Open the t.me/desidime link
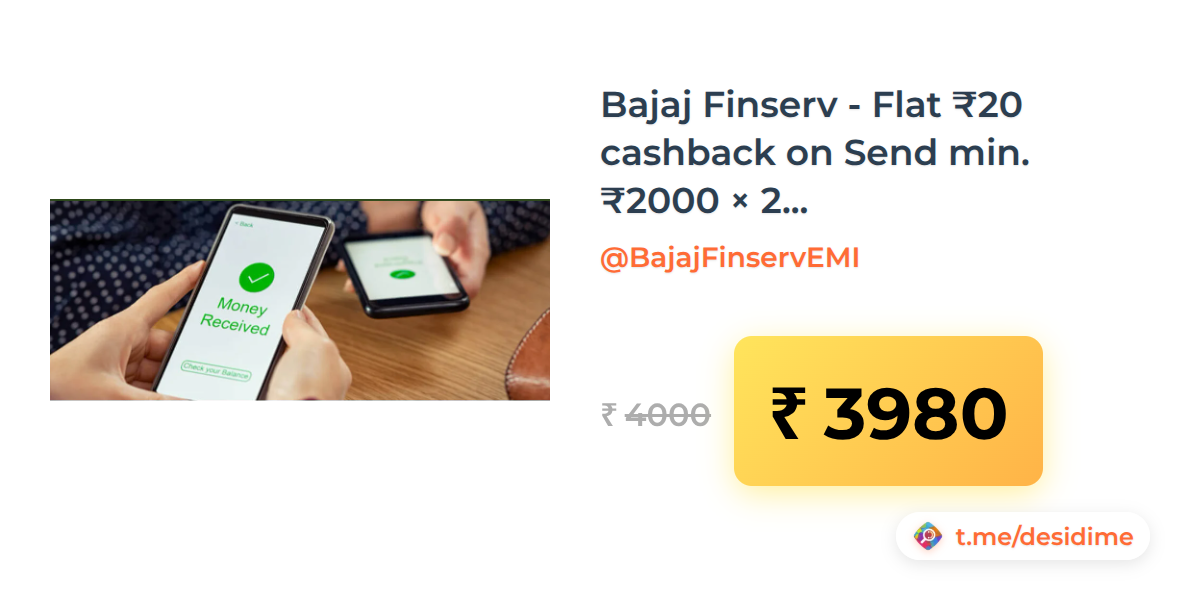Screen dimensions: 1200x600 point(1044,537)
